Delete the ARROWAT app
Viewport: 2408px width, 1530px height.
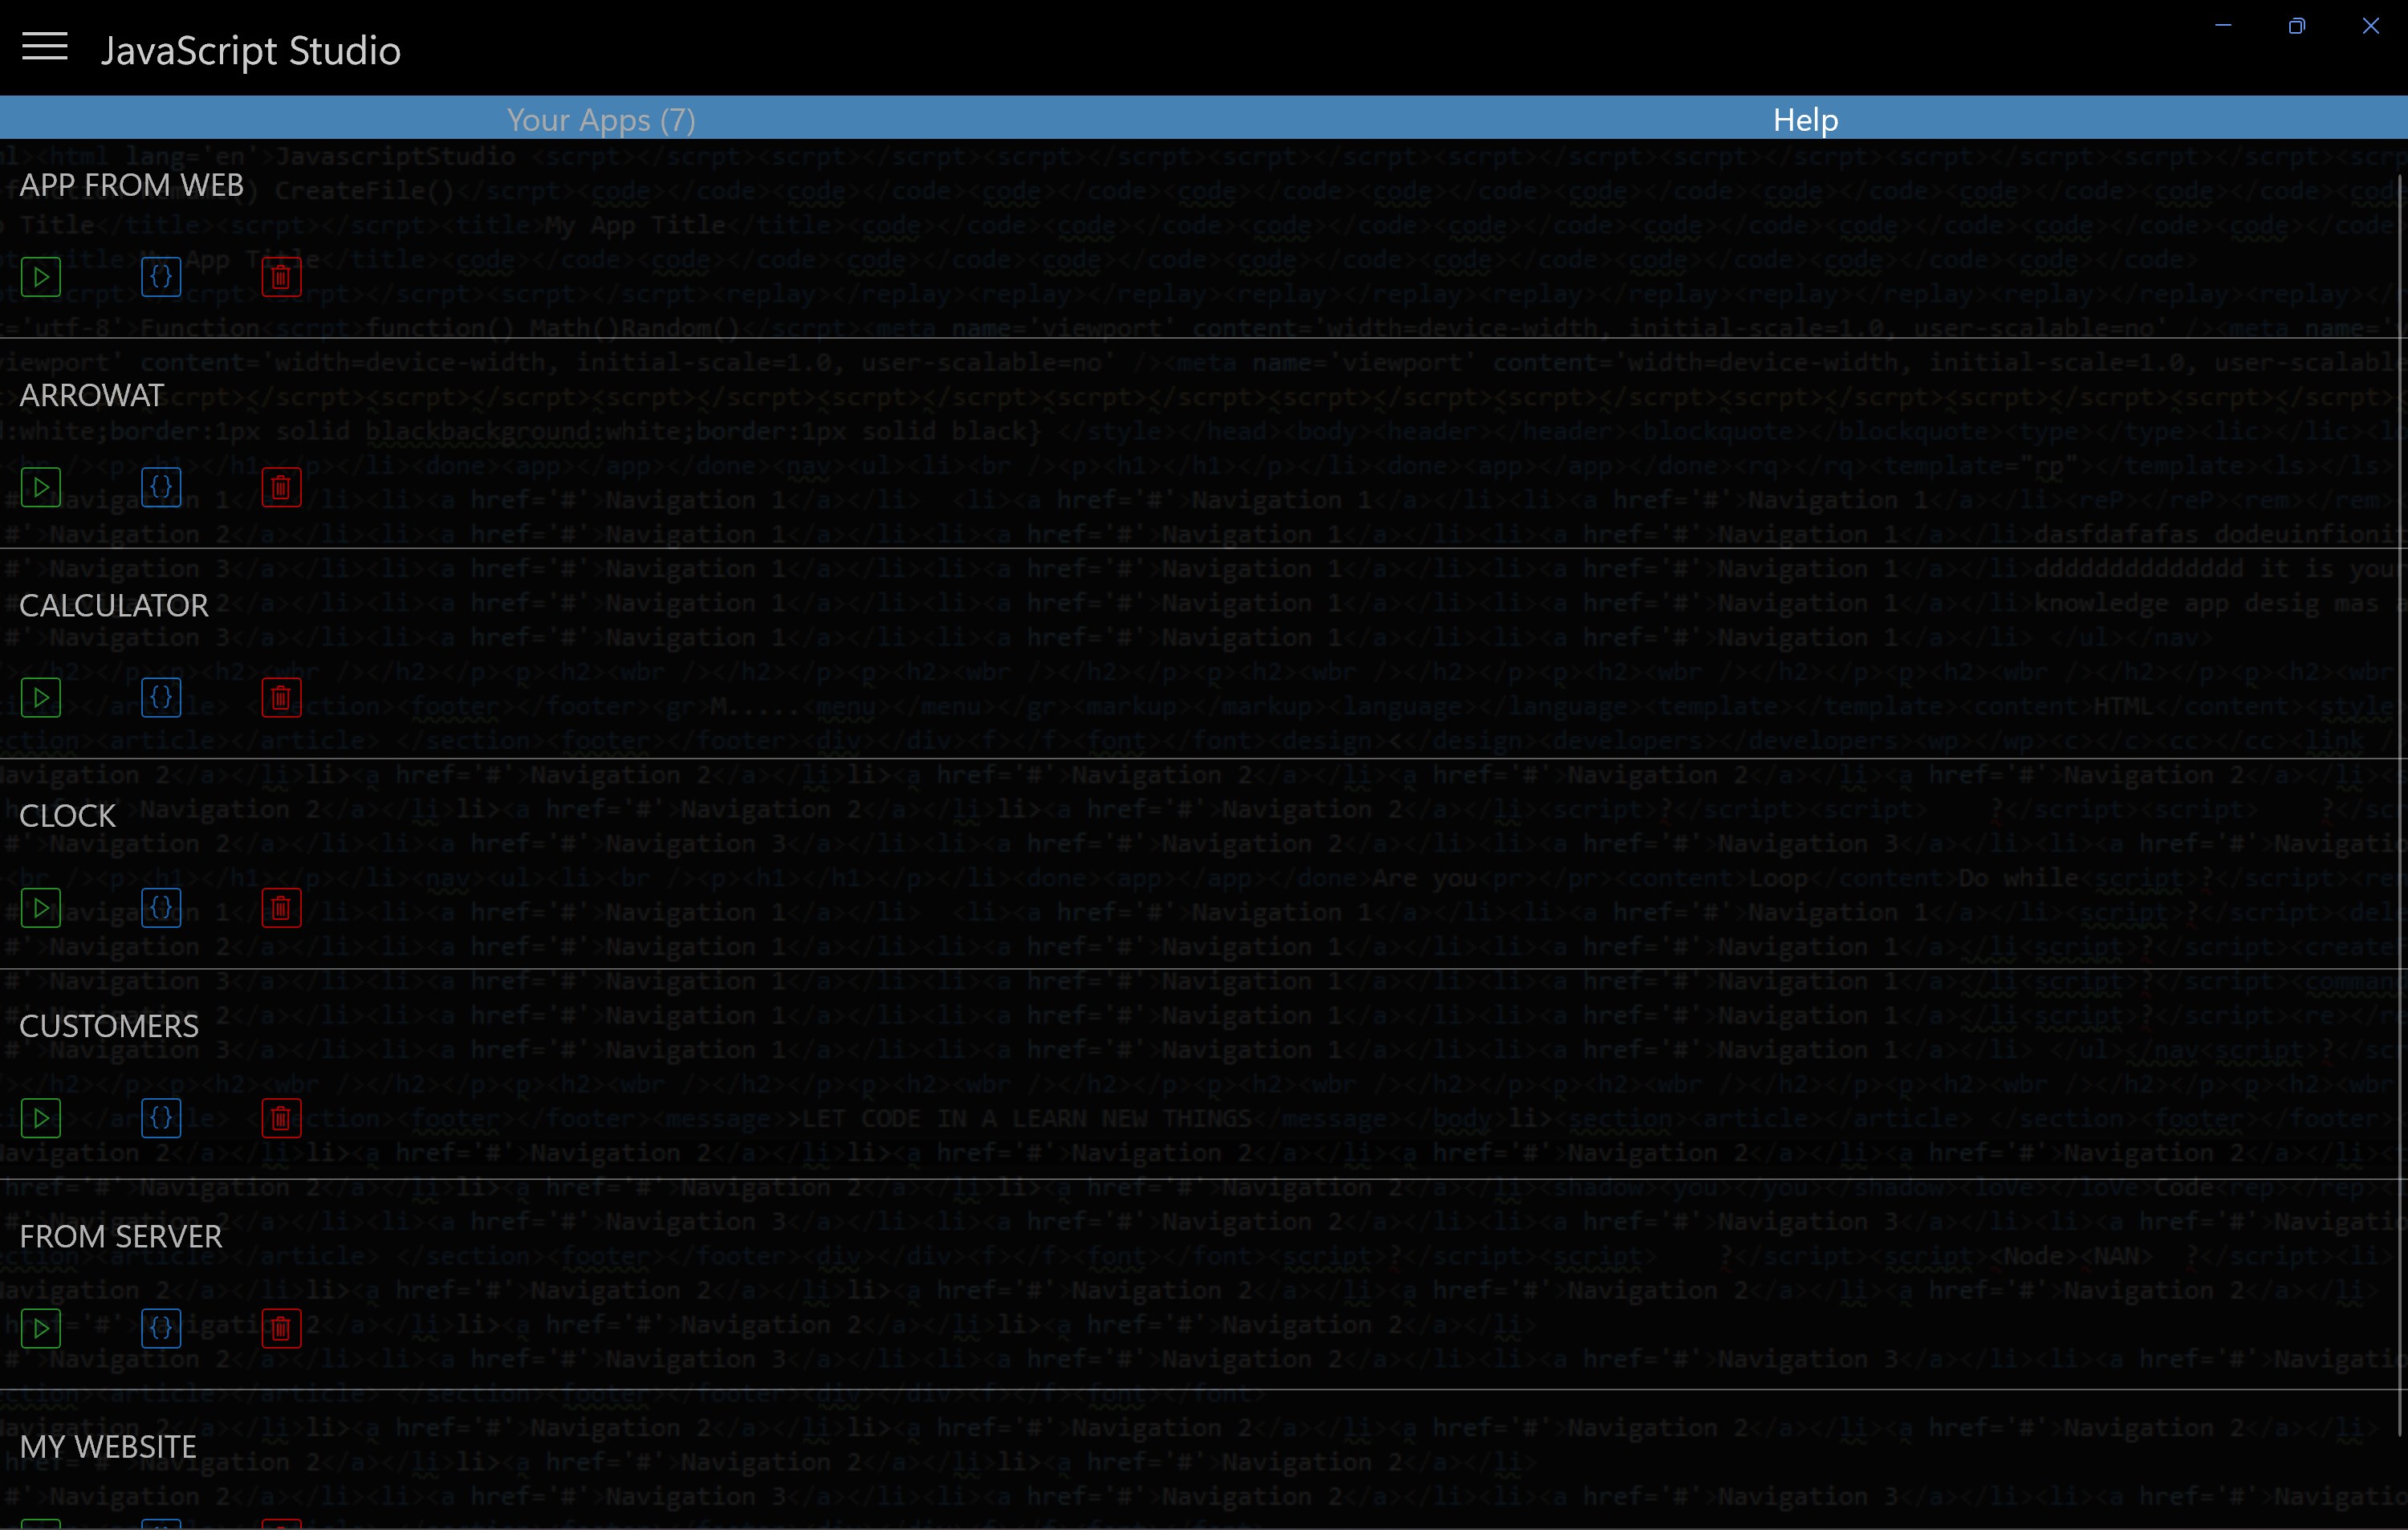point(281,487)
